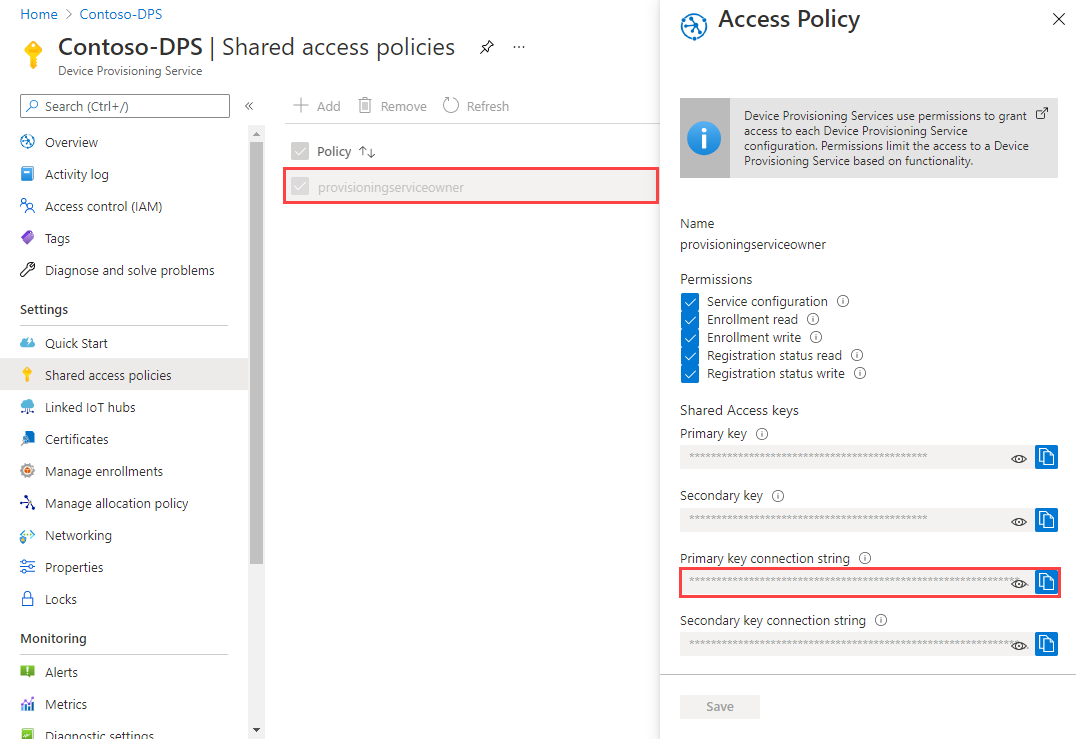
Task: Reveal the Secondary key value
Action: pos(1019,521)
